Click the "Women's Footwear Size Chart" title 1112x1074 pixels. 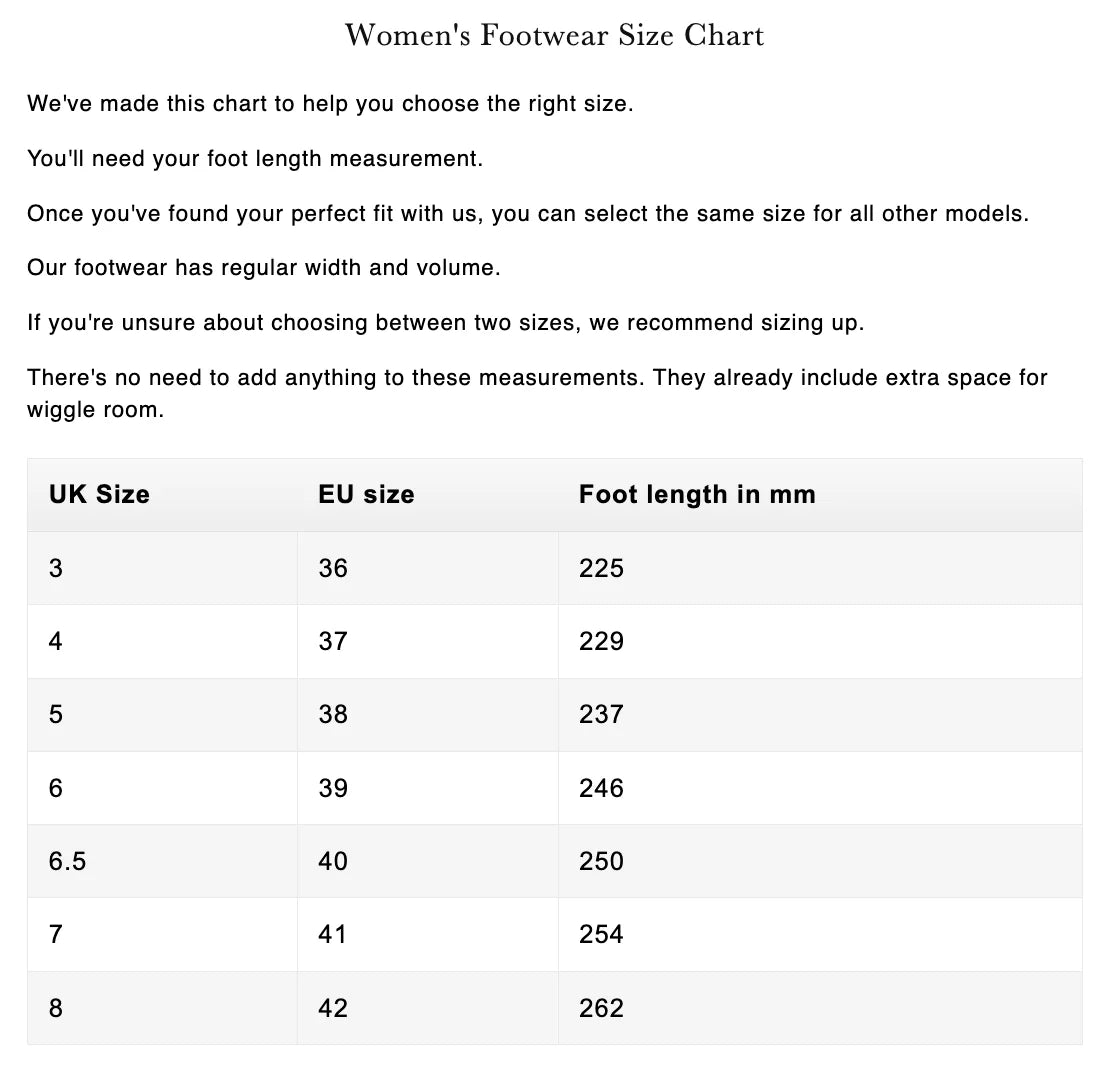tap(555, 35)
